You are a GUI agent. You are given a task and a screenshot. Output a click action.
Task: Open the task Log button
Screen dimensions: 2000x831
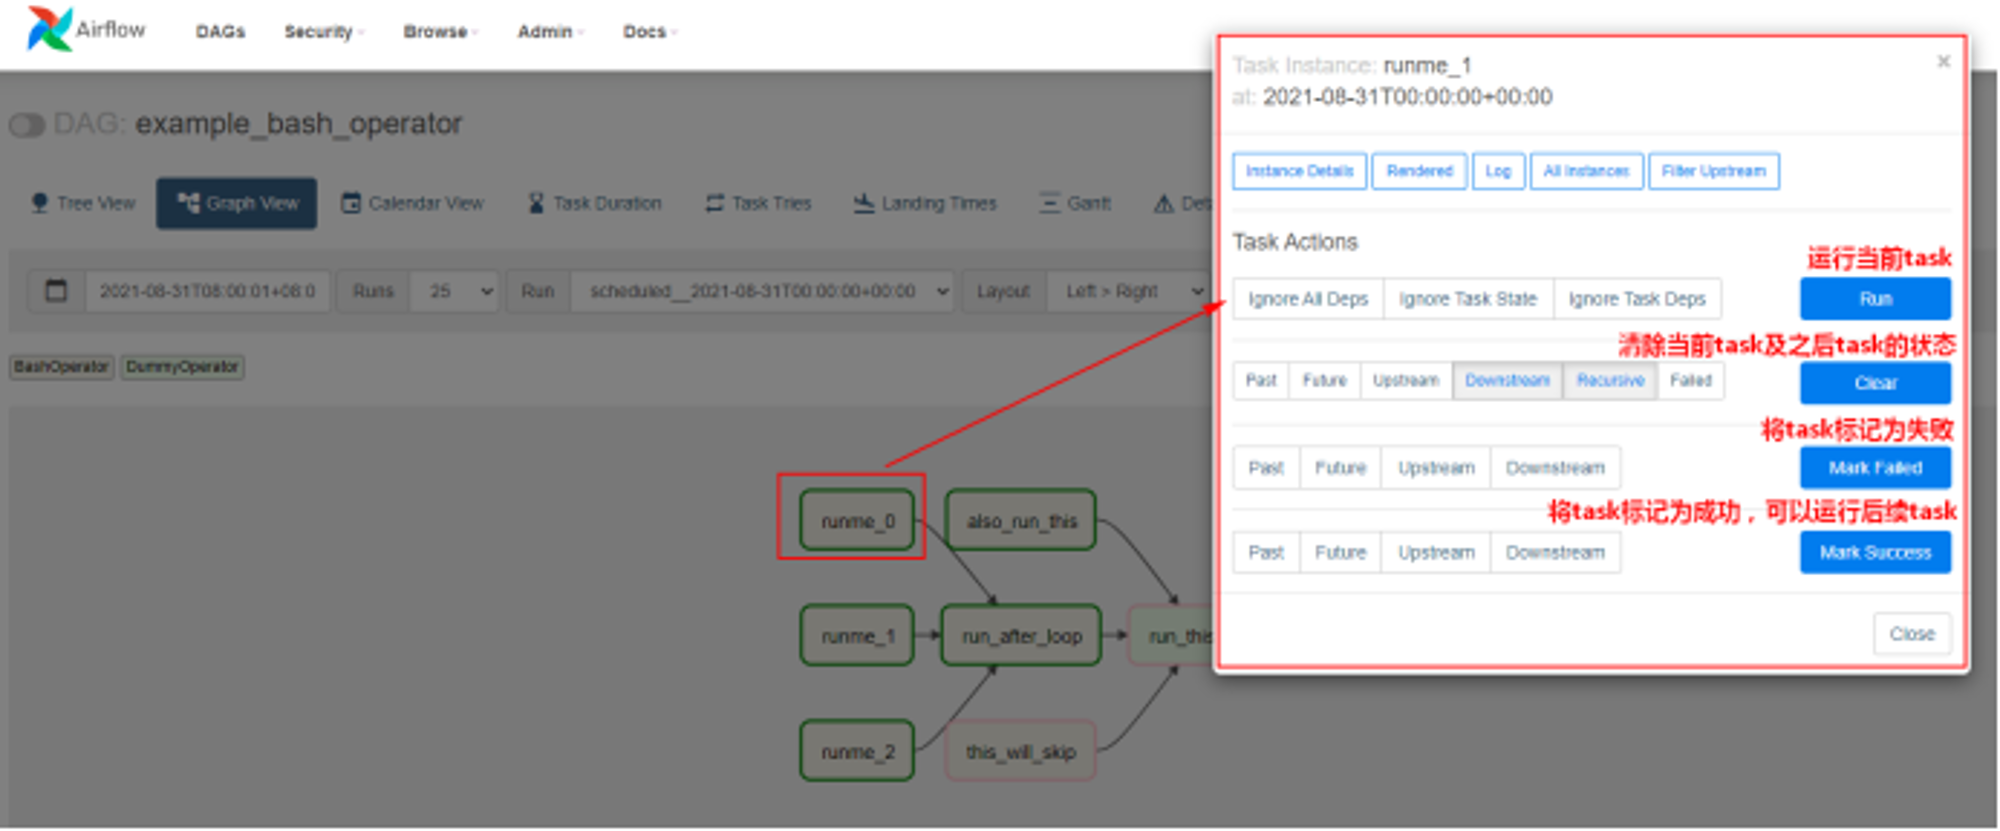1498,171
